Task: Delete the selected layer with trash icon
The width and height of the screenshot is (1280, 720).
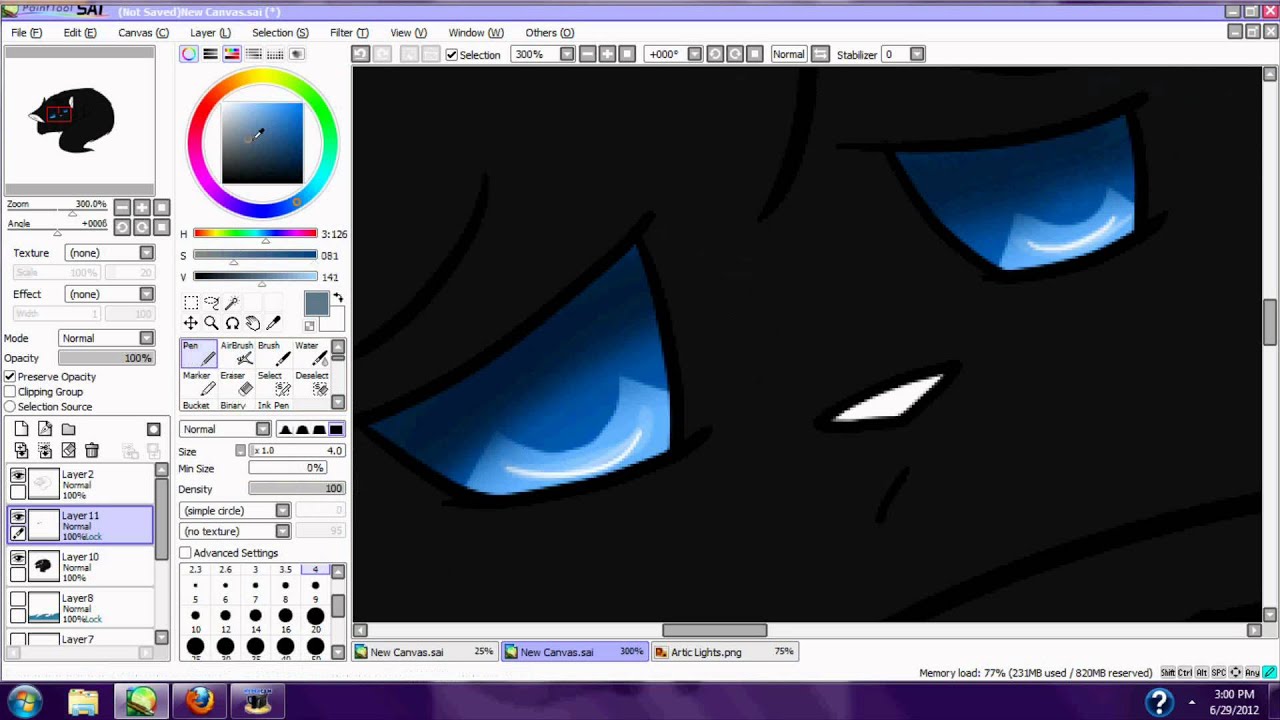Action: tap(92, 451)
